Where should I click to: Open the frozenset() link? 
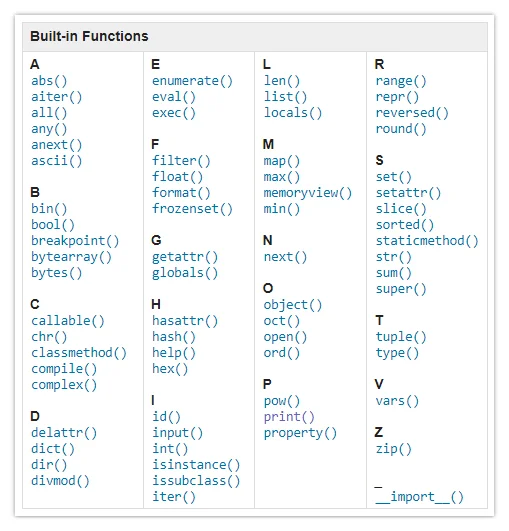click(x=192, y=209)
